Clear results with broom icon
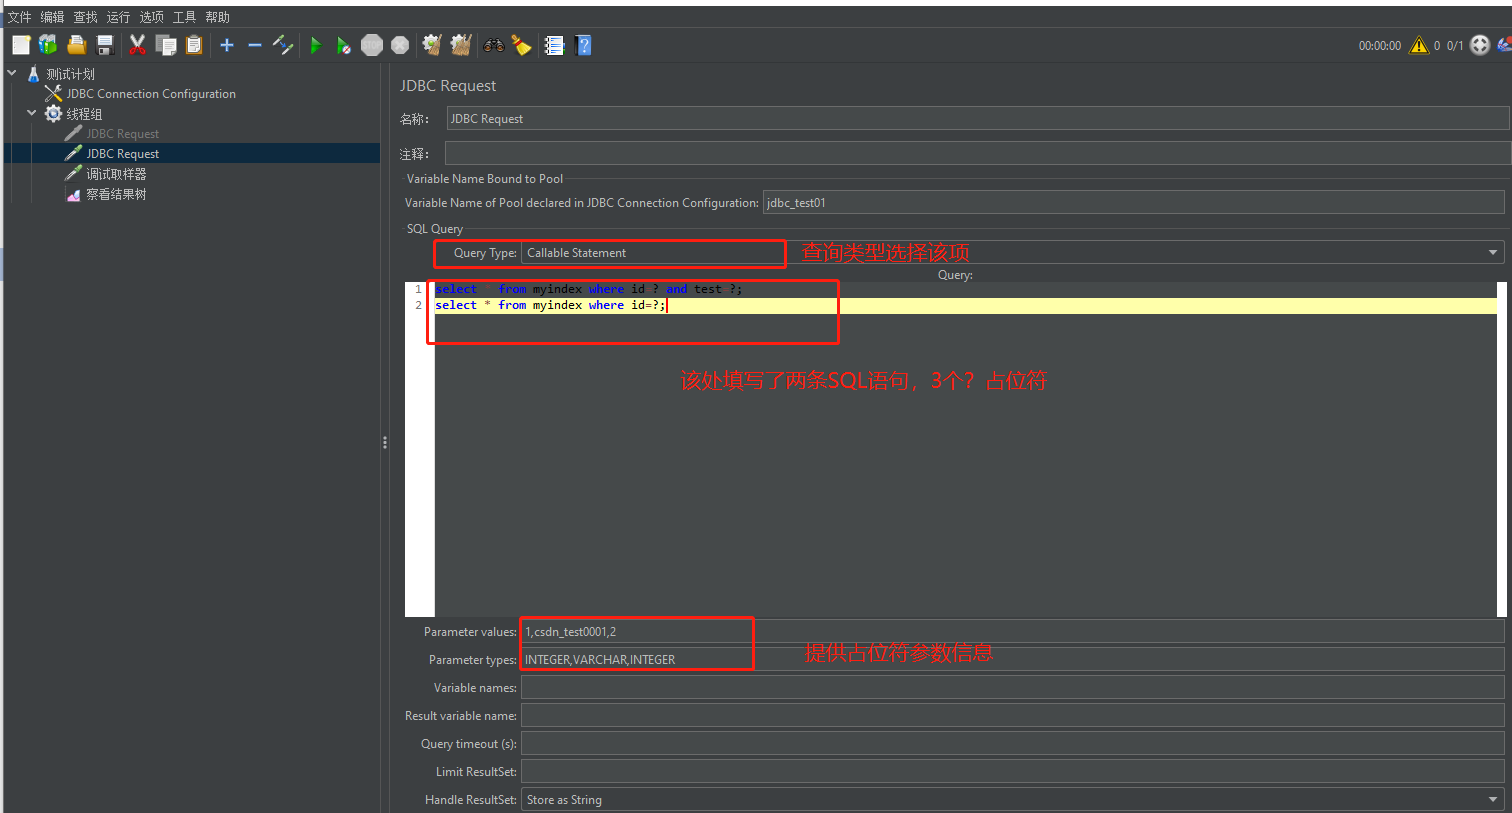 click(x=431, y=44)
